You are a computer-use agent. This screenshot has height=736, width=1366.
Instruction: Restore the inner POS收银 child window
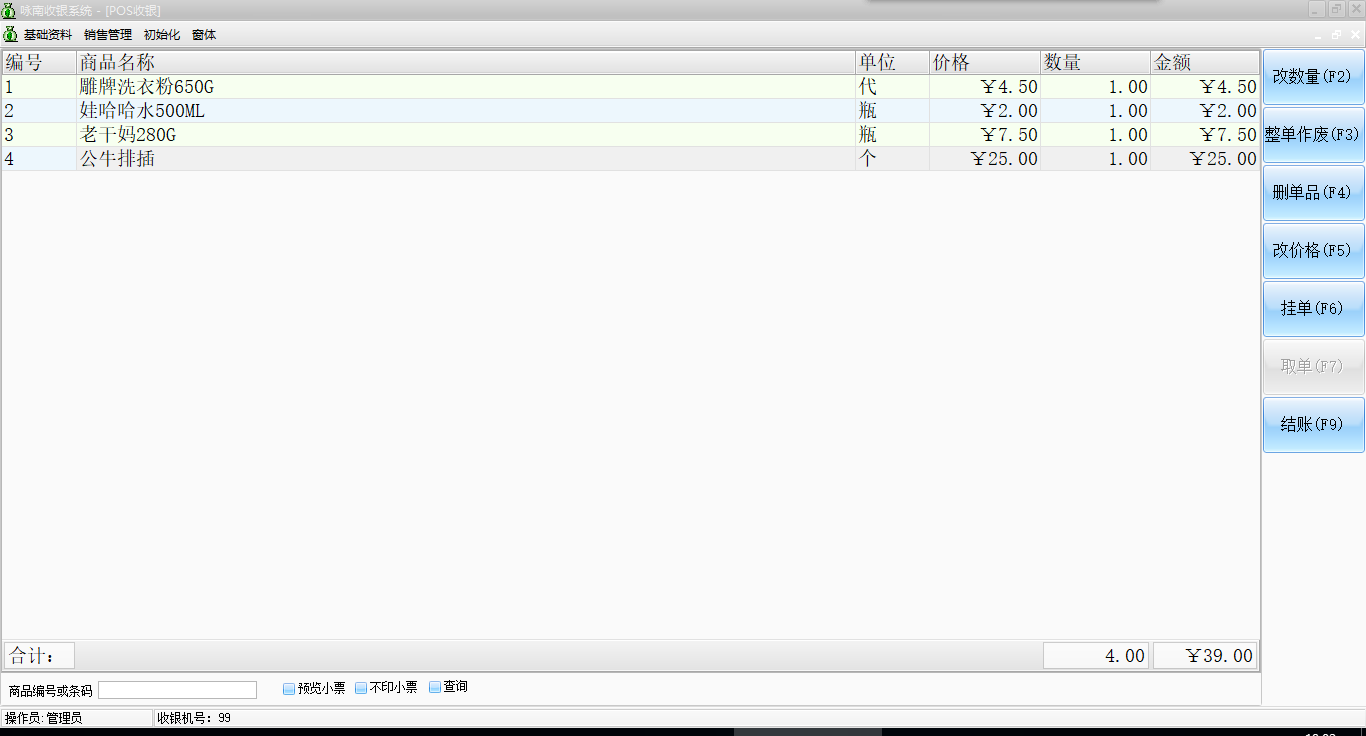[1337, 34]
